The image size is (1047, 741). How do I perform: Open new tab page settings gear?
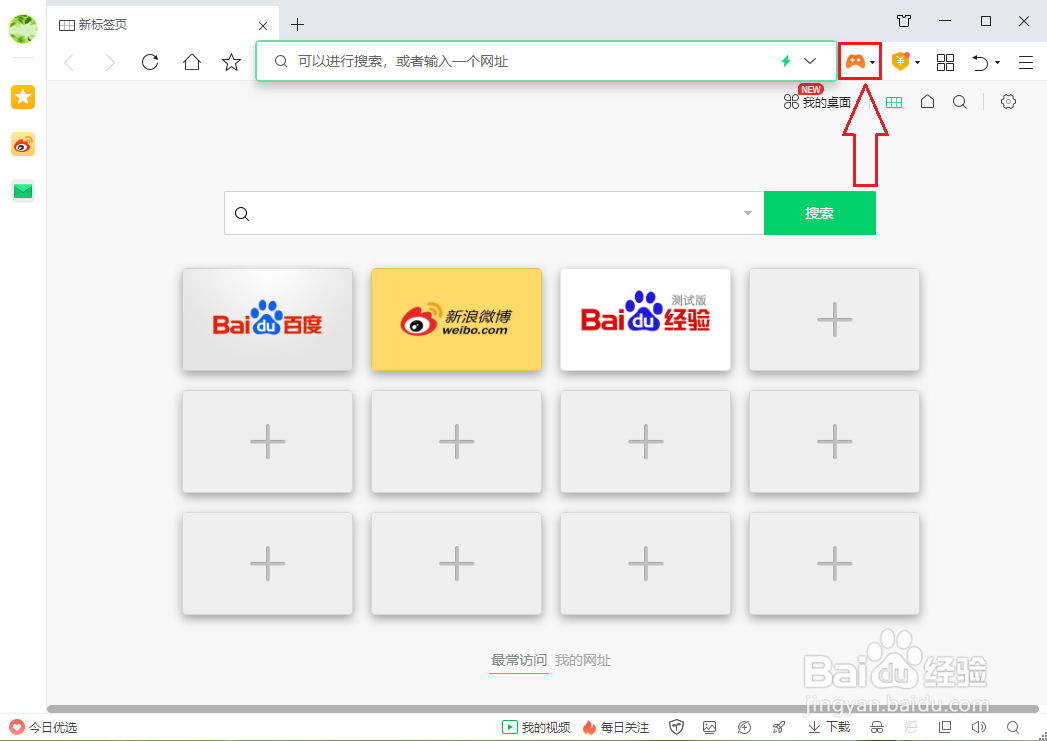pos(1008,101)
